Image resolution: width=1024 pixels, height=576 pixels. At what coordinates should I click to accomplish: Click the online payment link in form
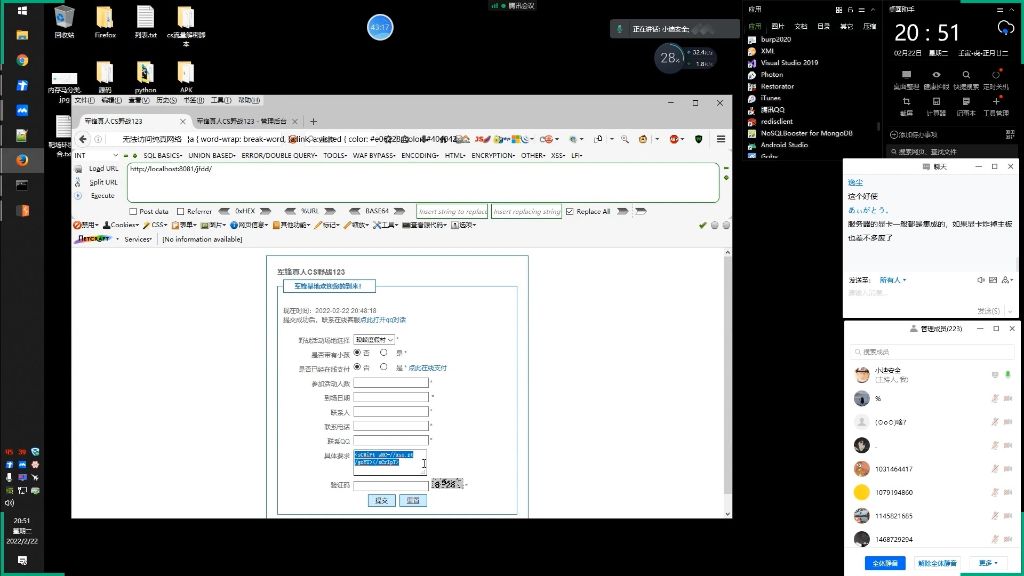[427, 368]
